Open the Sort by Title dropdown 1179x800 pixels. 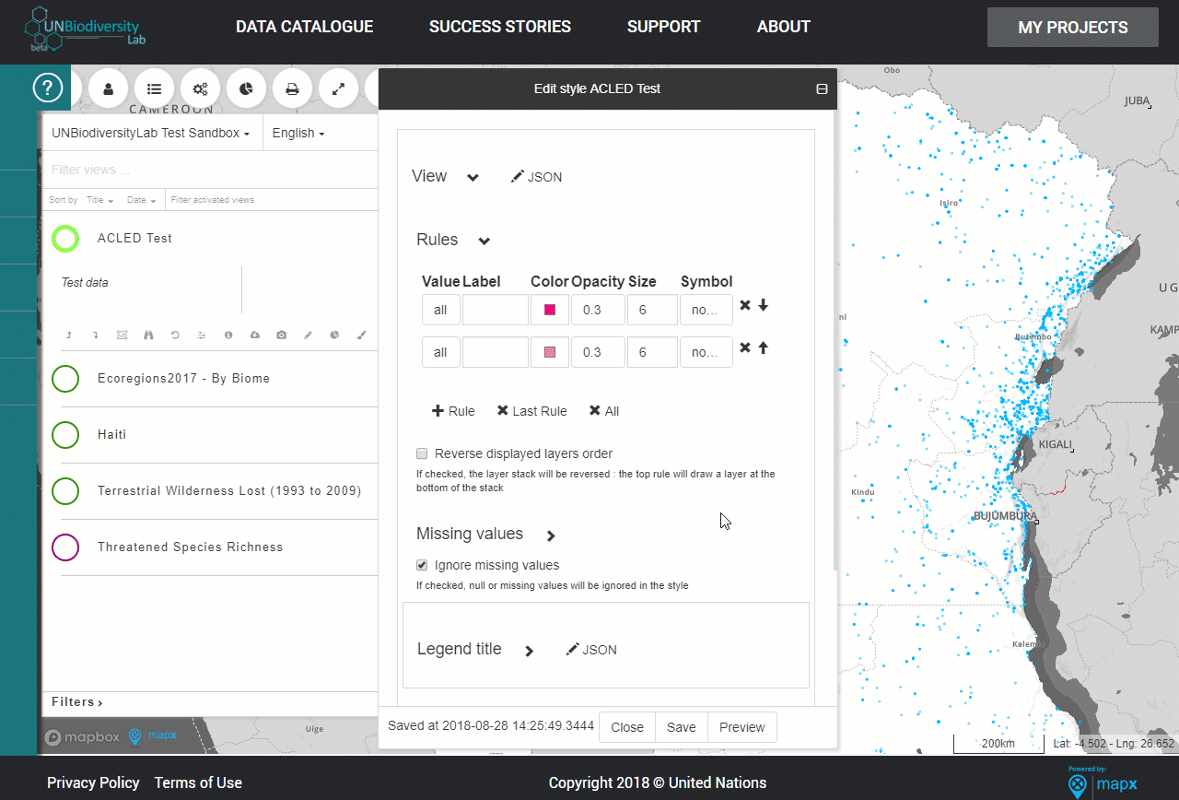99,200
